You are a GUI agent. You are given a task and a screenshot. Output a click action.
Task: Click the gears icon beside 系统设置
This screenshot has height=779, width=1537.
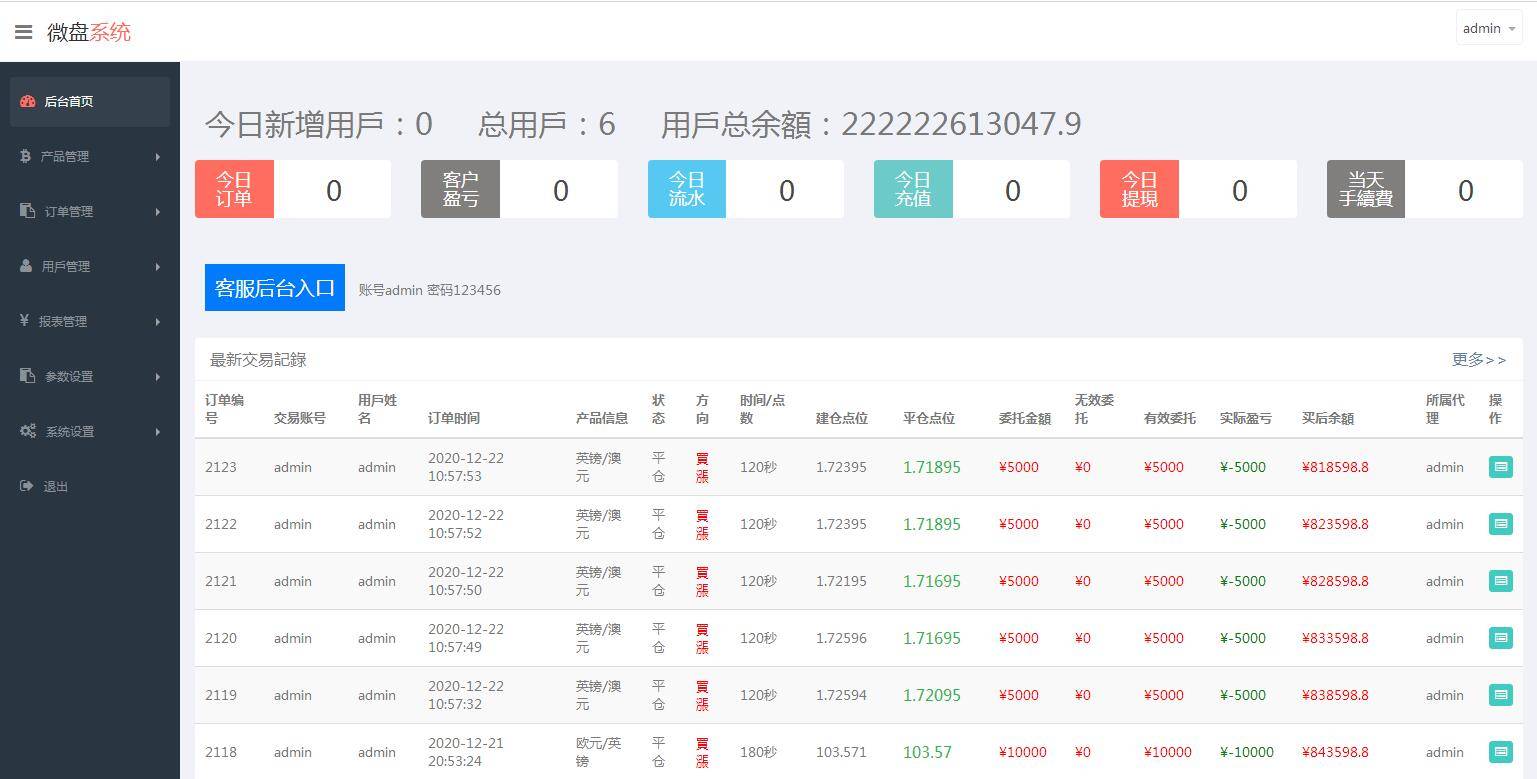tap(26, 431)
